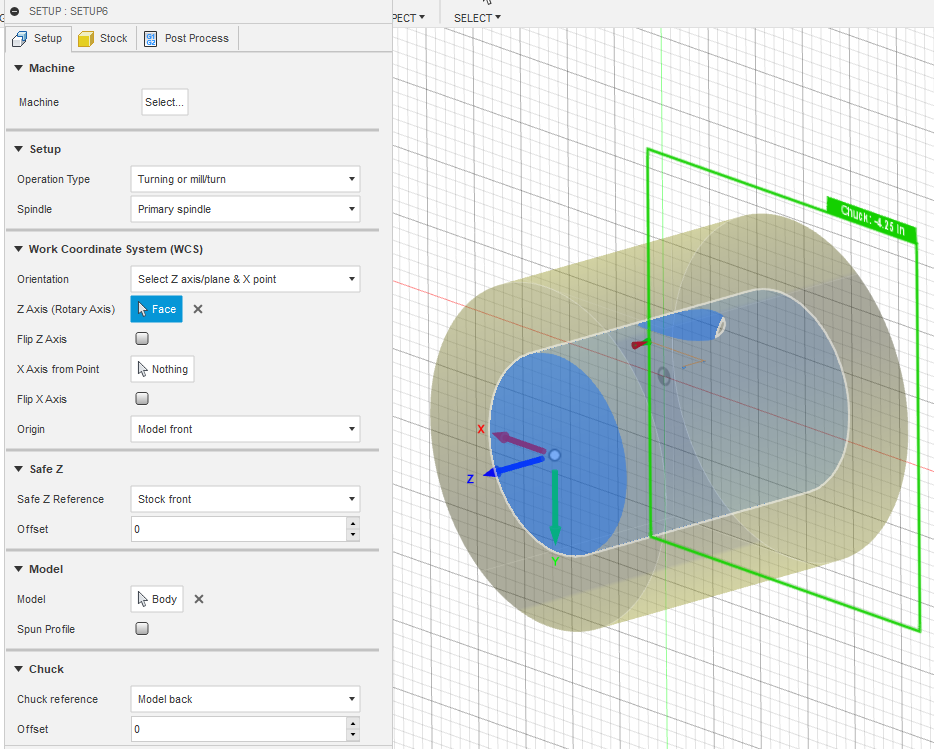Click the blue Z axis arrow
This screenshot has width=934, height=749.
click(513, 467)
